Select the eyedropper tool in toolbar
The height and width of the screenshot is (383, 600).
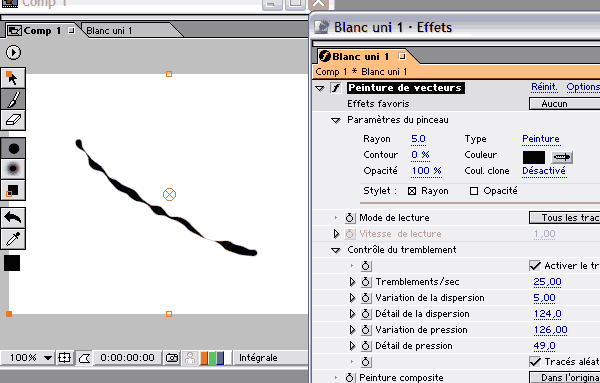(13, 239)
